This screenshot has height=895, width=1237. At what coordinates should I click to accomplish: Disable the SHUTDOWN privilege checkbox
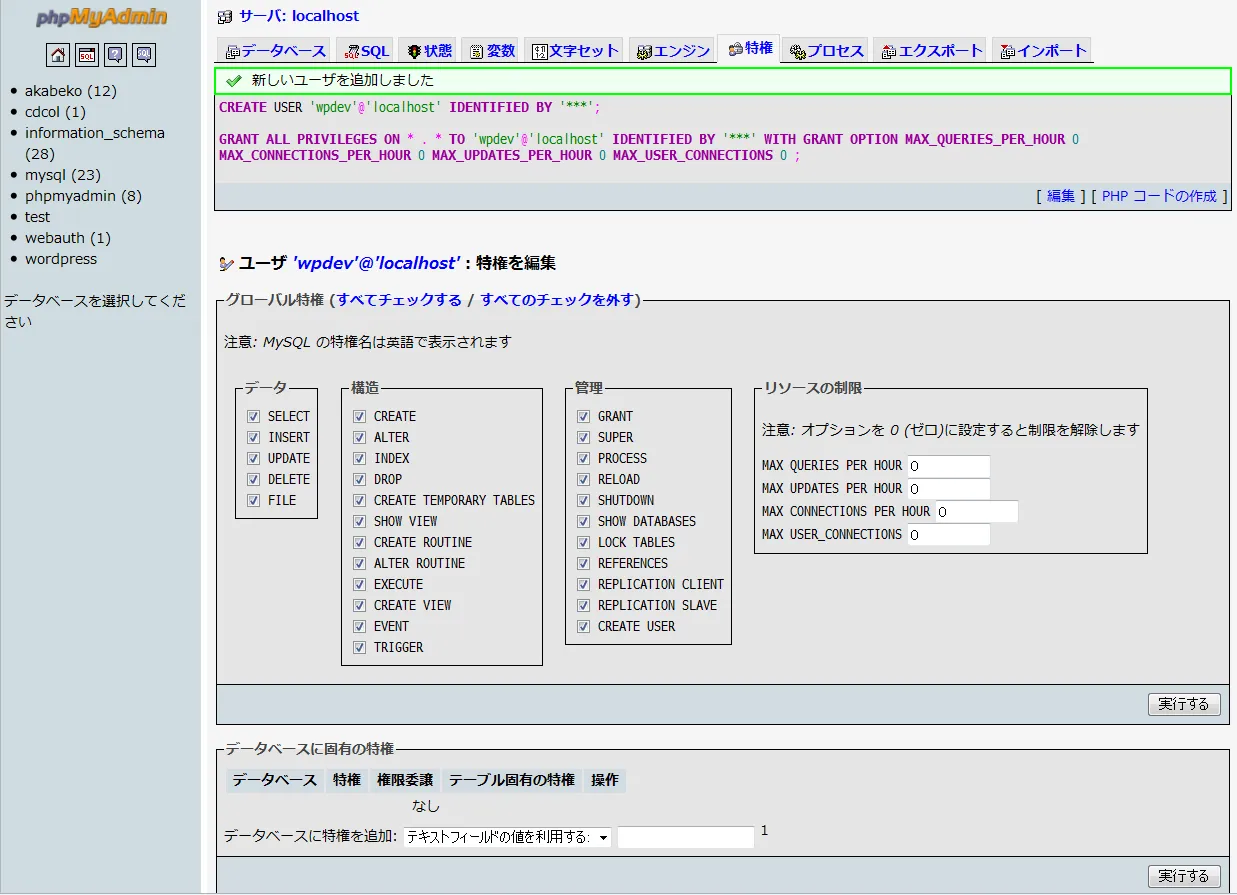(583, 500)
